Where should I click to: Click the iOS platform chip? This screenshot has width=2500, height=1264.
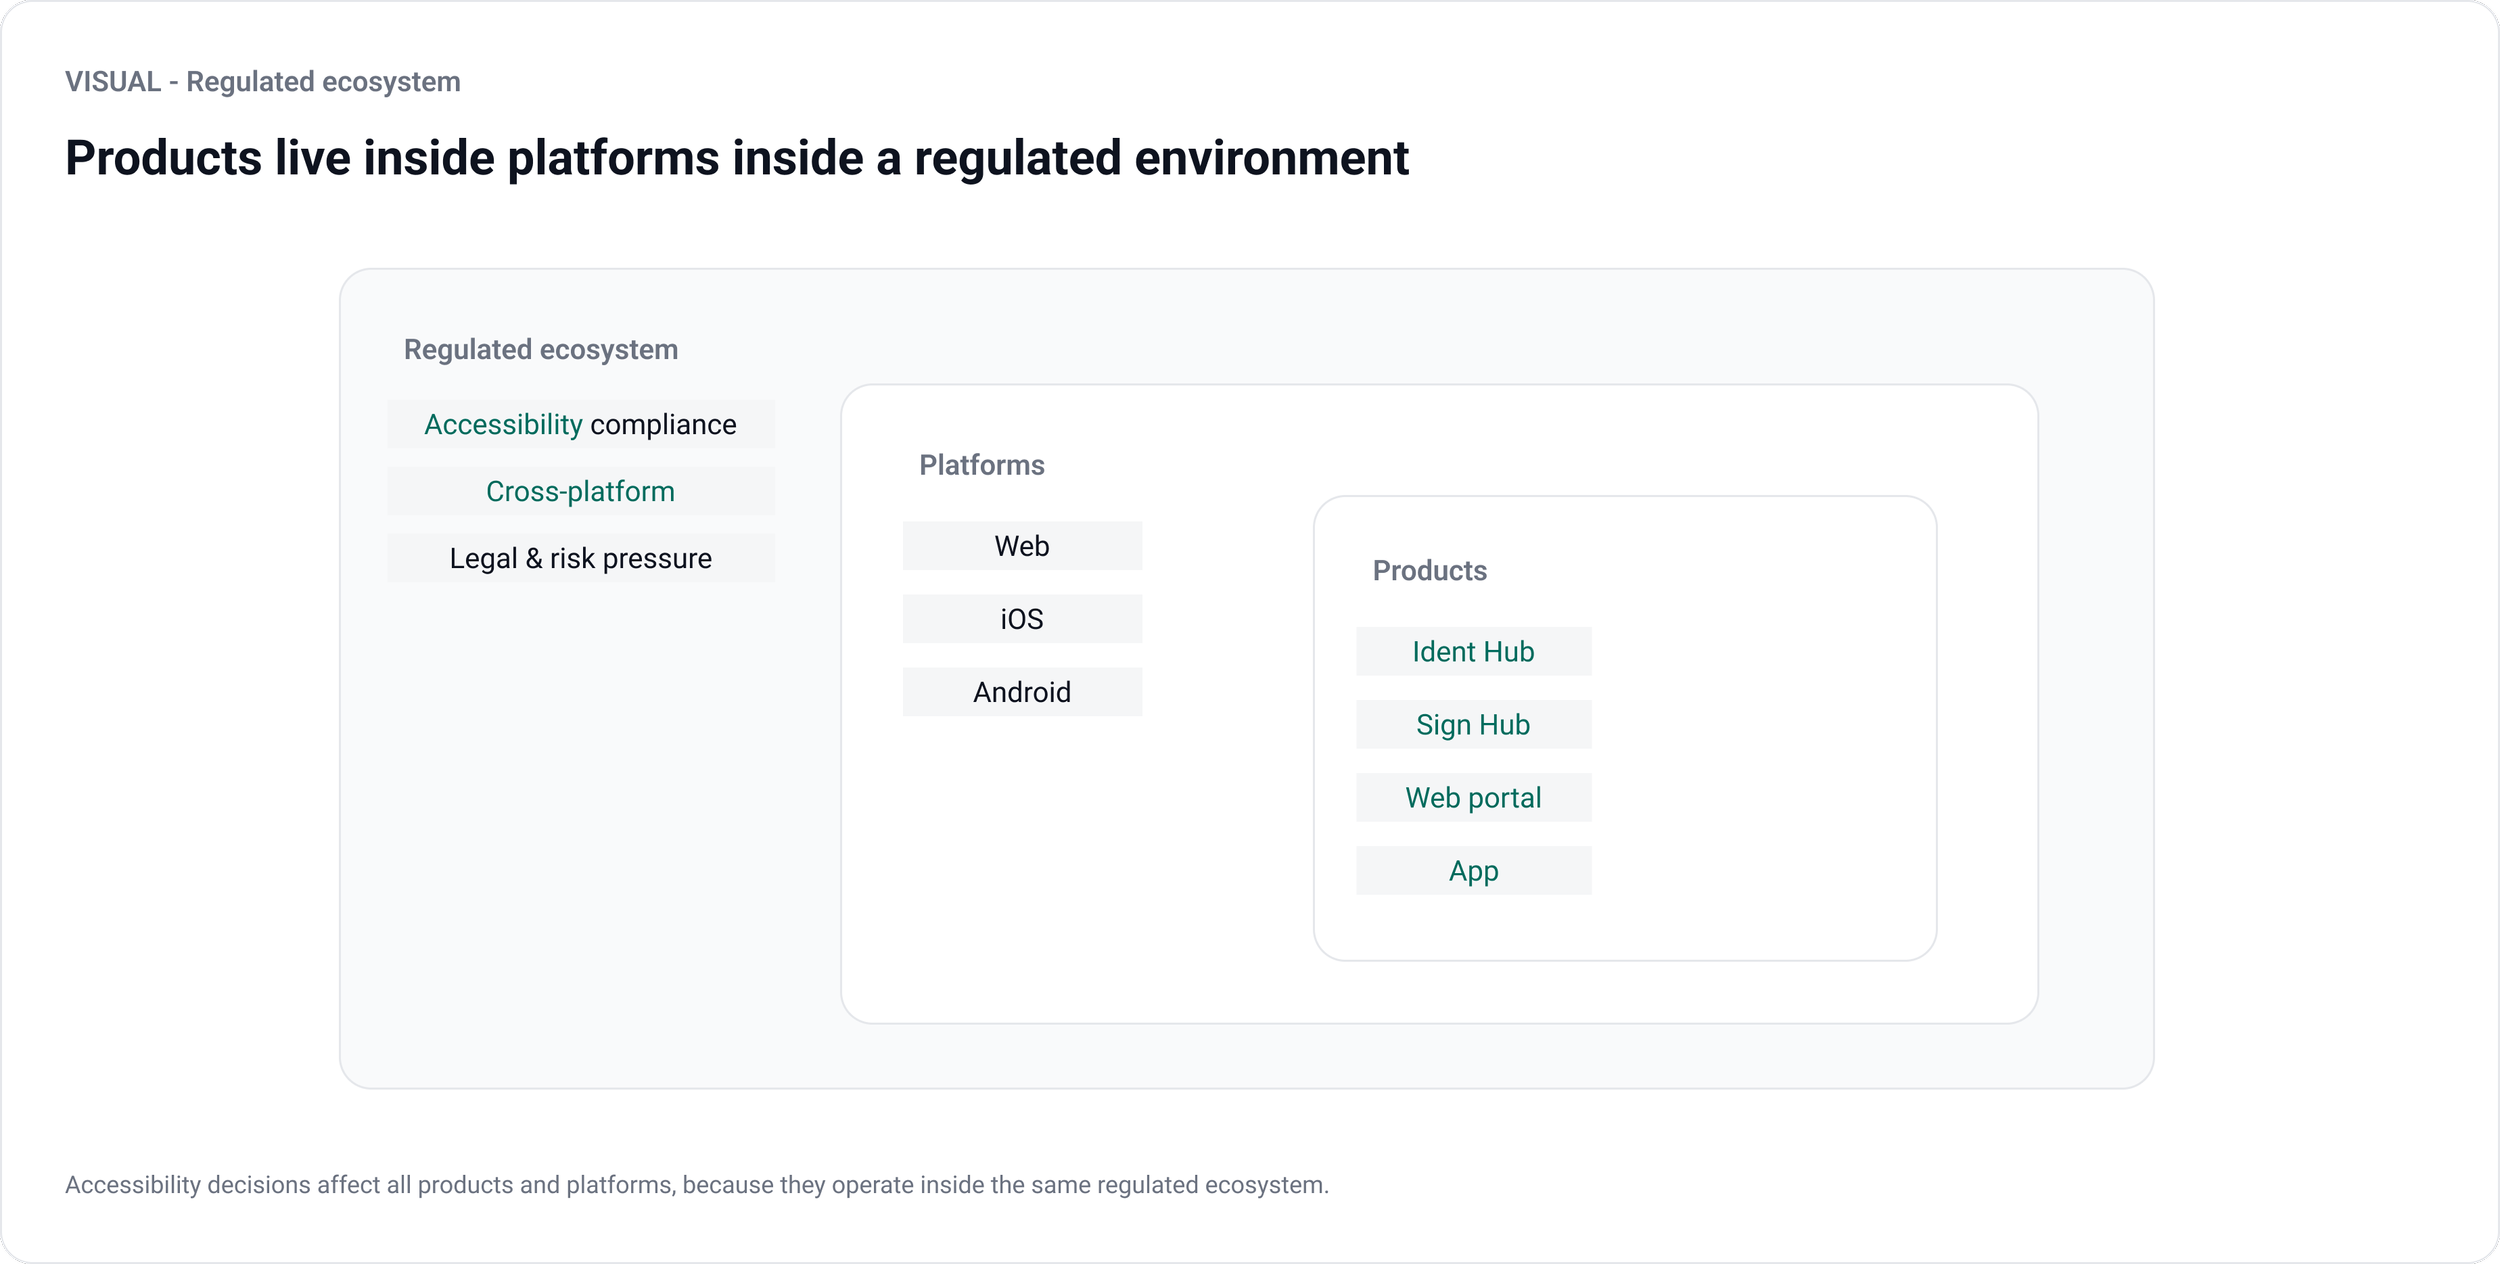click(x=1021, y=619)
